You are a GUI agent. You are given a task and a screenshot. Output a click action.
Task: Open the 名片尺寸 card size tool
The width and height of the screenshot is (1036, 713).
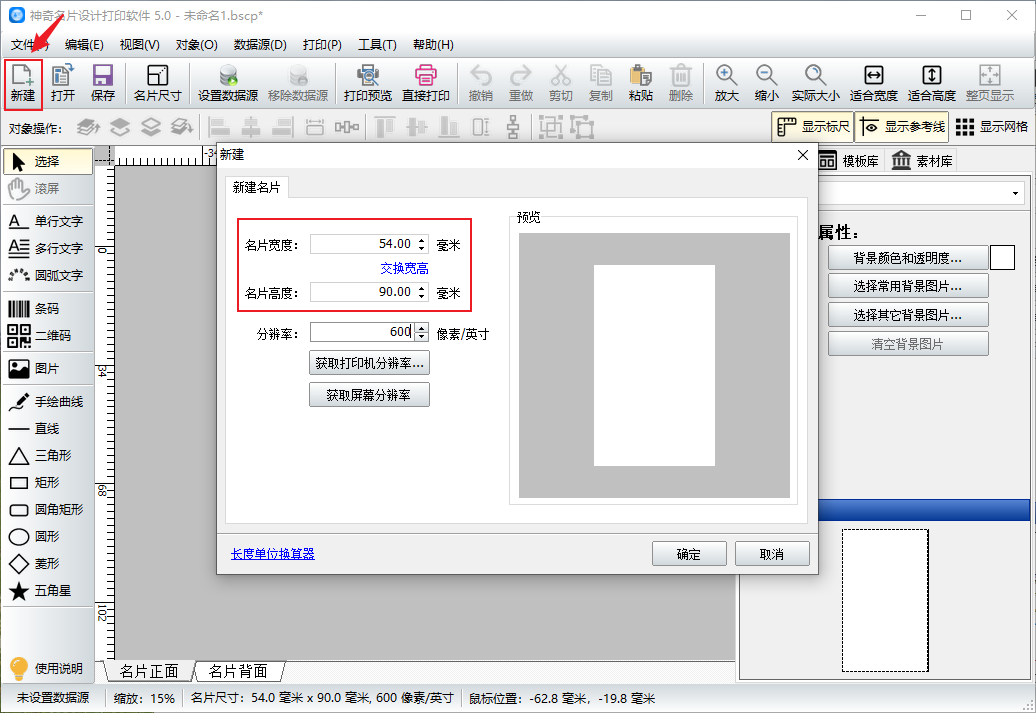pyautogui.click(x=157, y=83)
